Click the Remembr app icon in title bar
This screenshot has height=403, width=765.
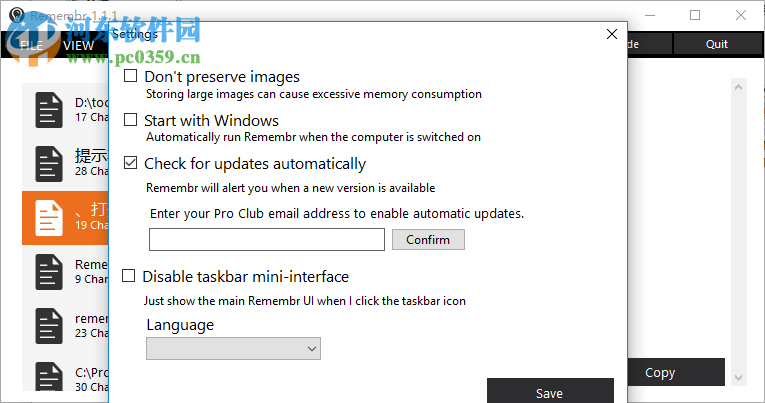[15, 15]
